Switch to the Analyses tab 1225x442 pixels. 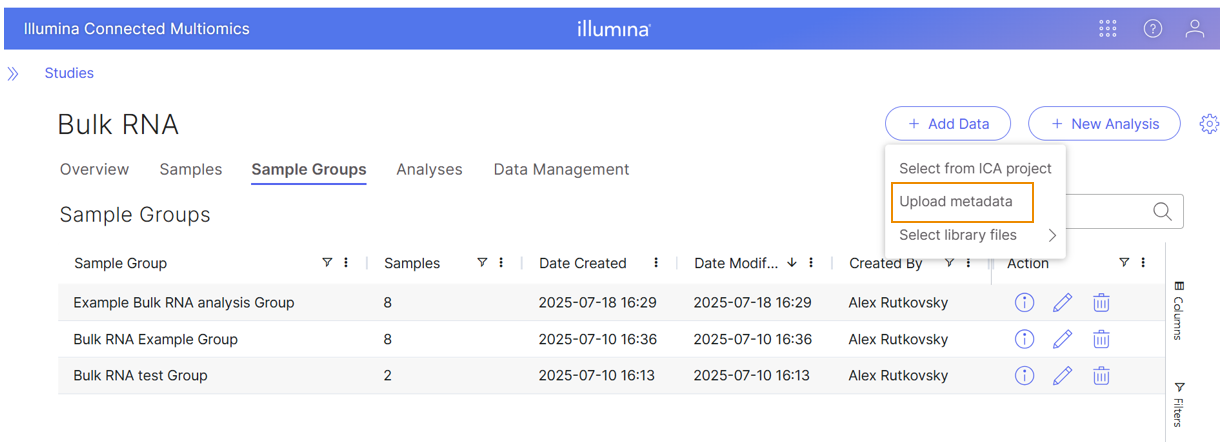(x=429, y=170)
